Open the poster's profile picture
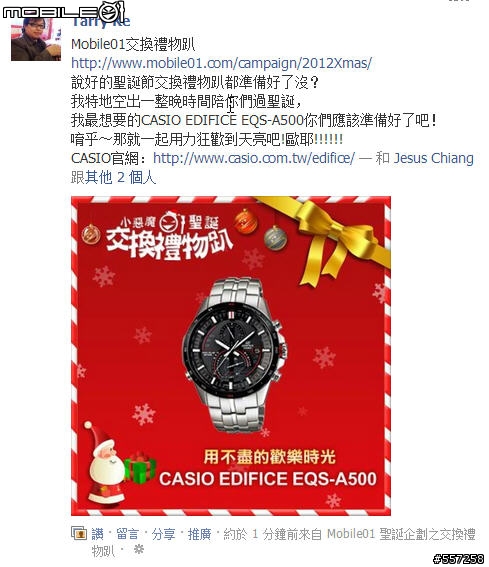This screenshot has width=489, height=567. click(36, 39)
